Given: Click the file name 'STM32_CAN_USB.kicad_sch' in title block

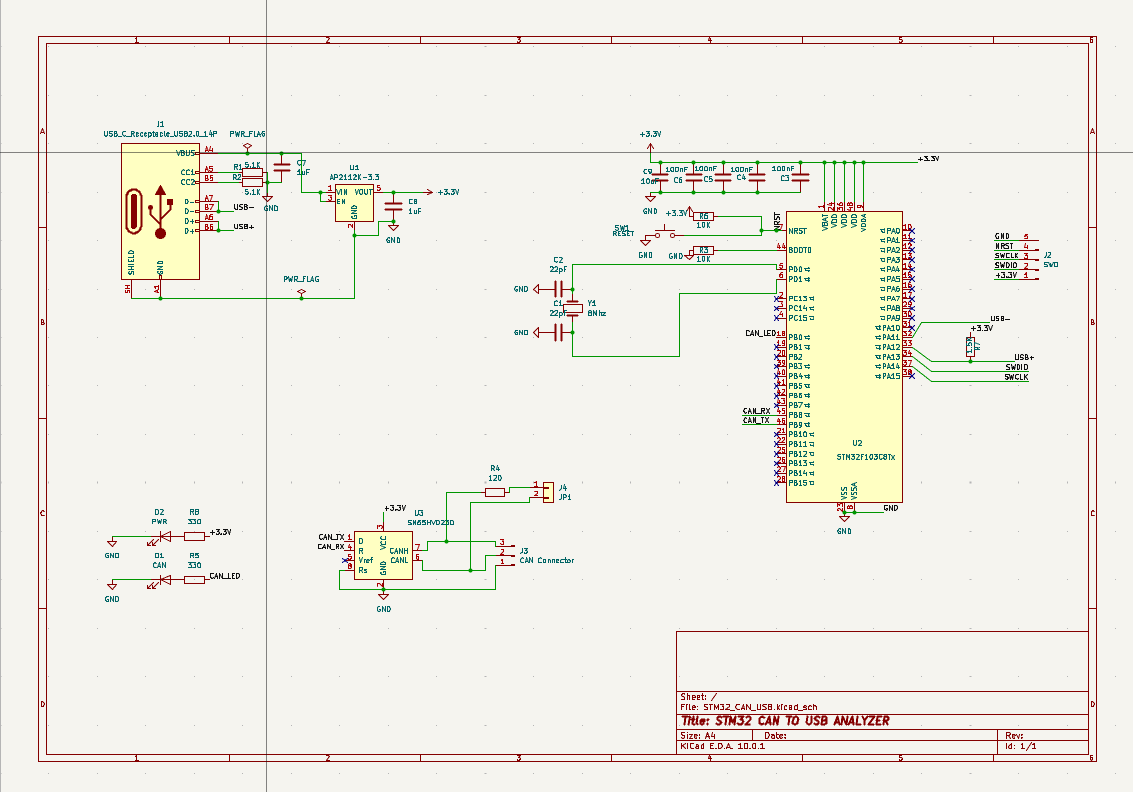Looking at the screenshot, I should click(x=760, y=707).
